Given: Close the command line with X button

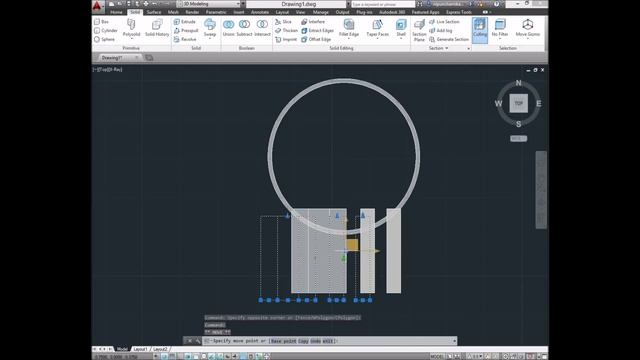Looking at the screenshot, I should point(189,341).
